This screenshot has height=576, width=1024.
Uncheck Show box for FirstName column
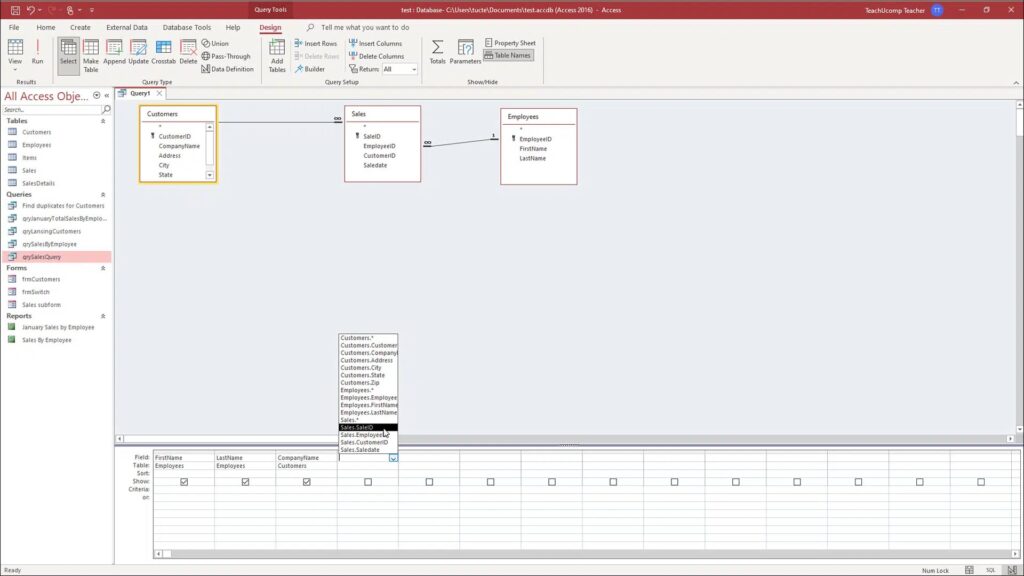tap(184, 482)
